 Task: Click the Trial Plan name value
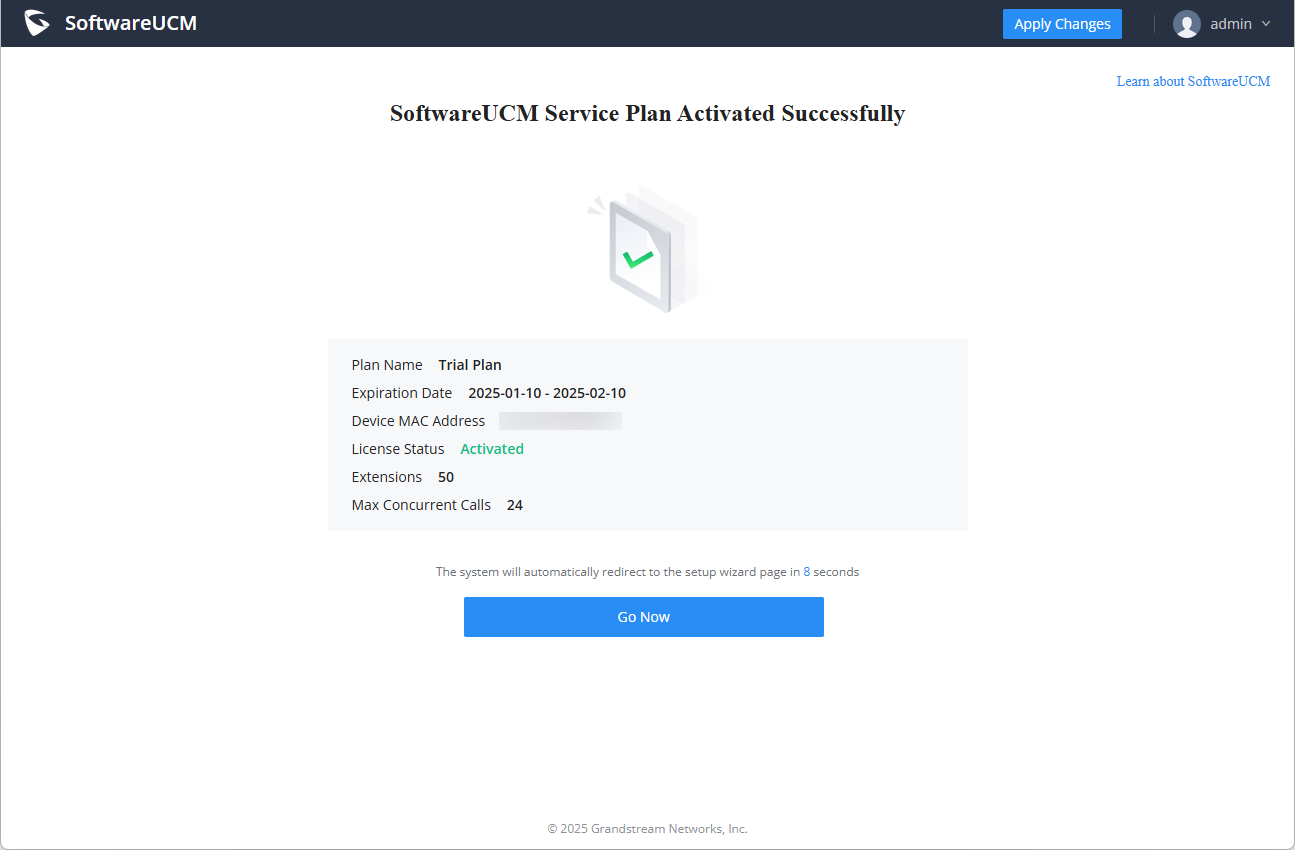(x=470, y=365)
